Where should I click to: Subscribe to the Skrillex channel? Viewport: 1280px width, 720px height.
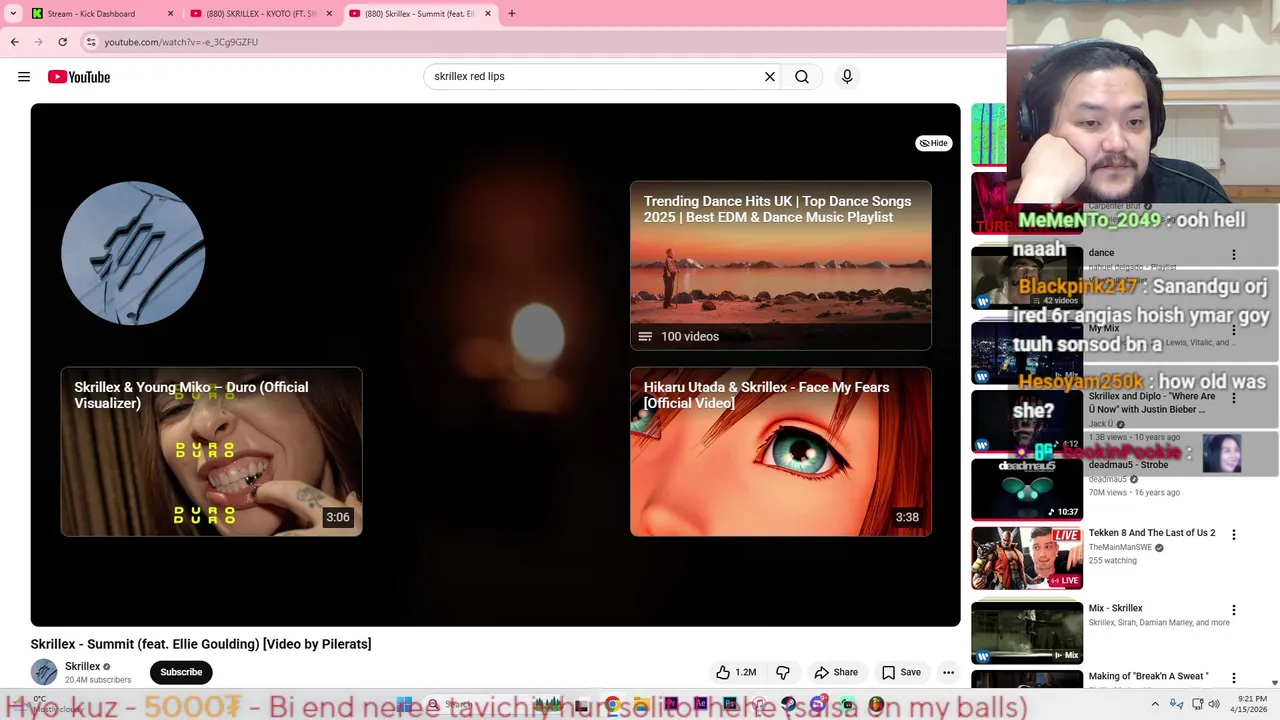tap(181, 672)
